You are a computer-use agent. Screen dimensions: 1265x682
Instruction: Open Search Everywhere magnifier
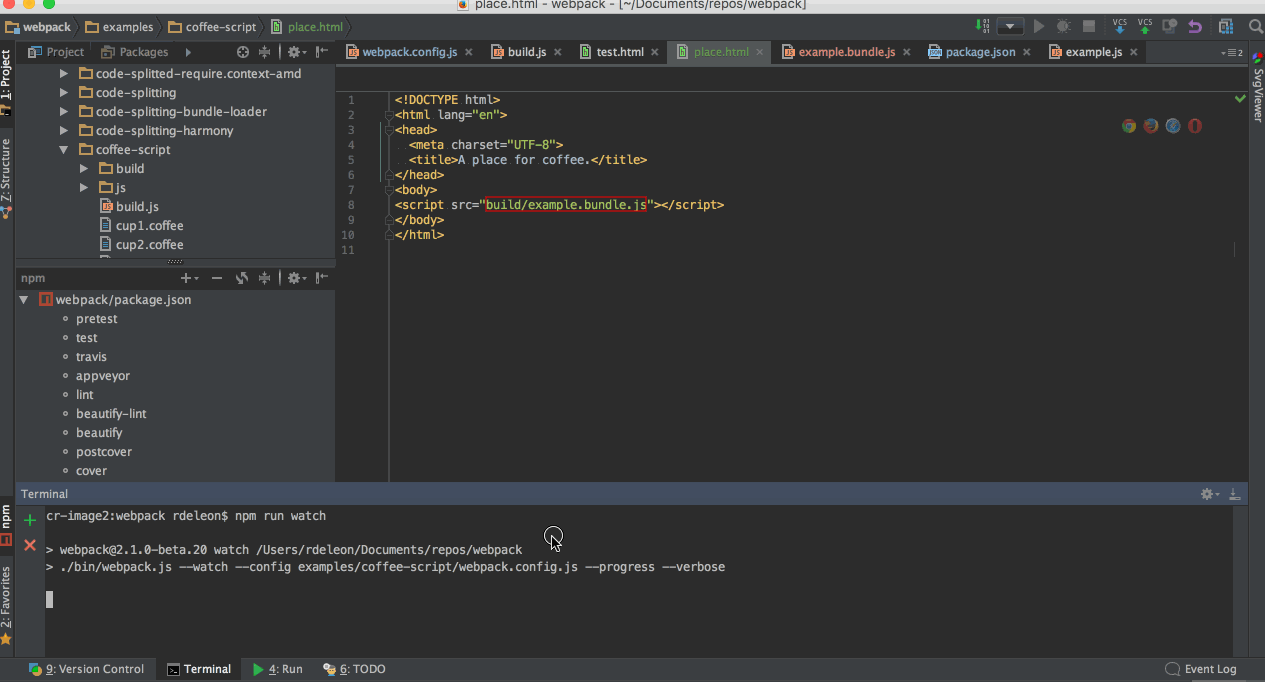(x=1256, y=27)
